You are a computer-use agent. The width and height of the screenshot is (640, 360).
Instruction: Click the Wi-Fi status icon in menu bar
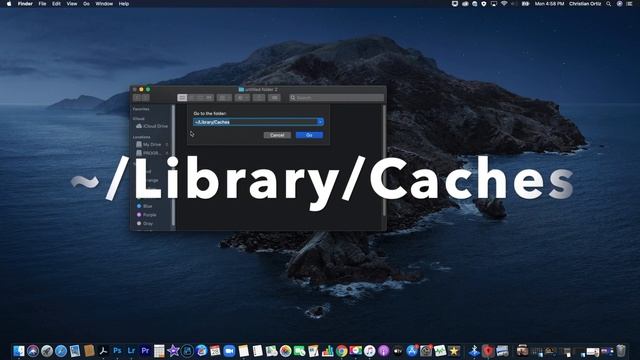point(504,4)
